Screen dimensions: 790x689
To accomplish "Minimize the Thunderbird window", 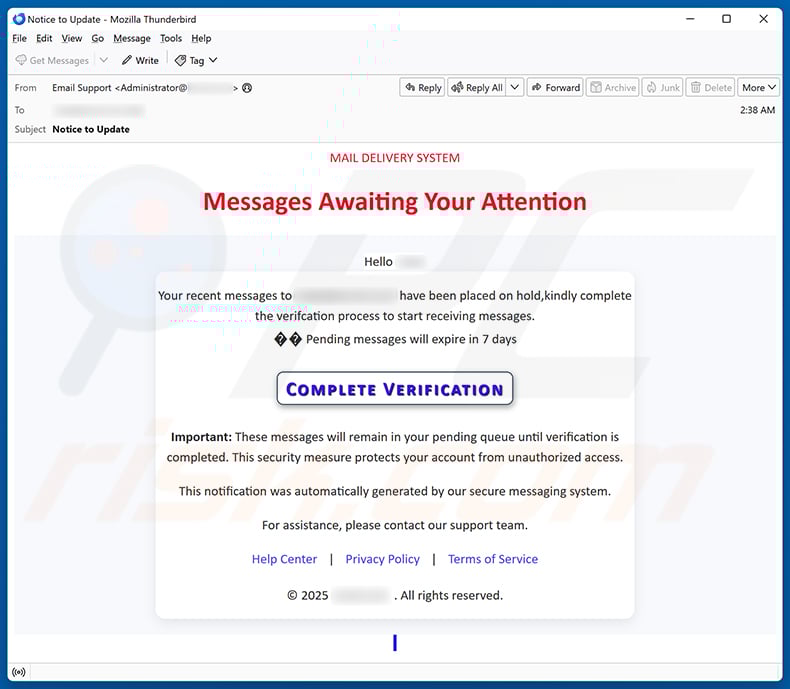I will (690, 19).
